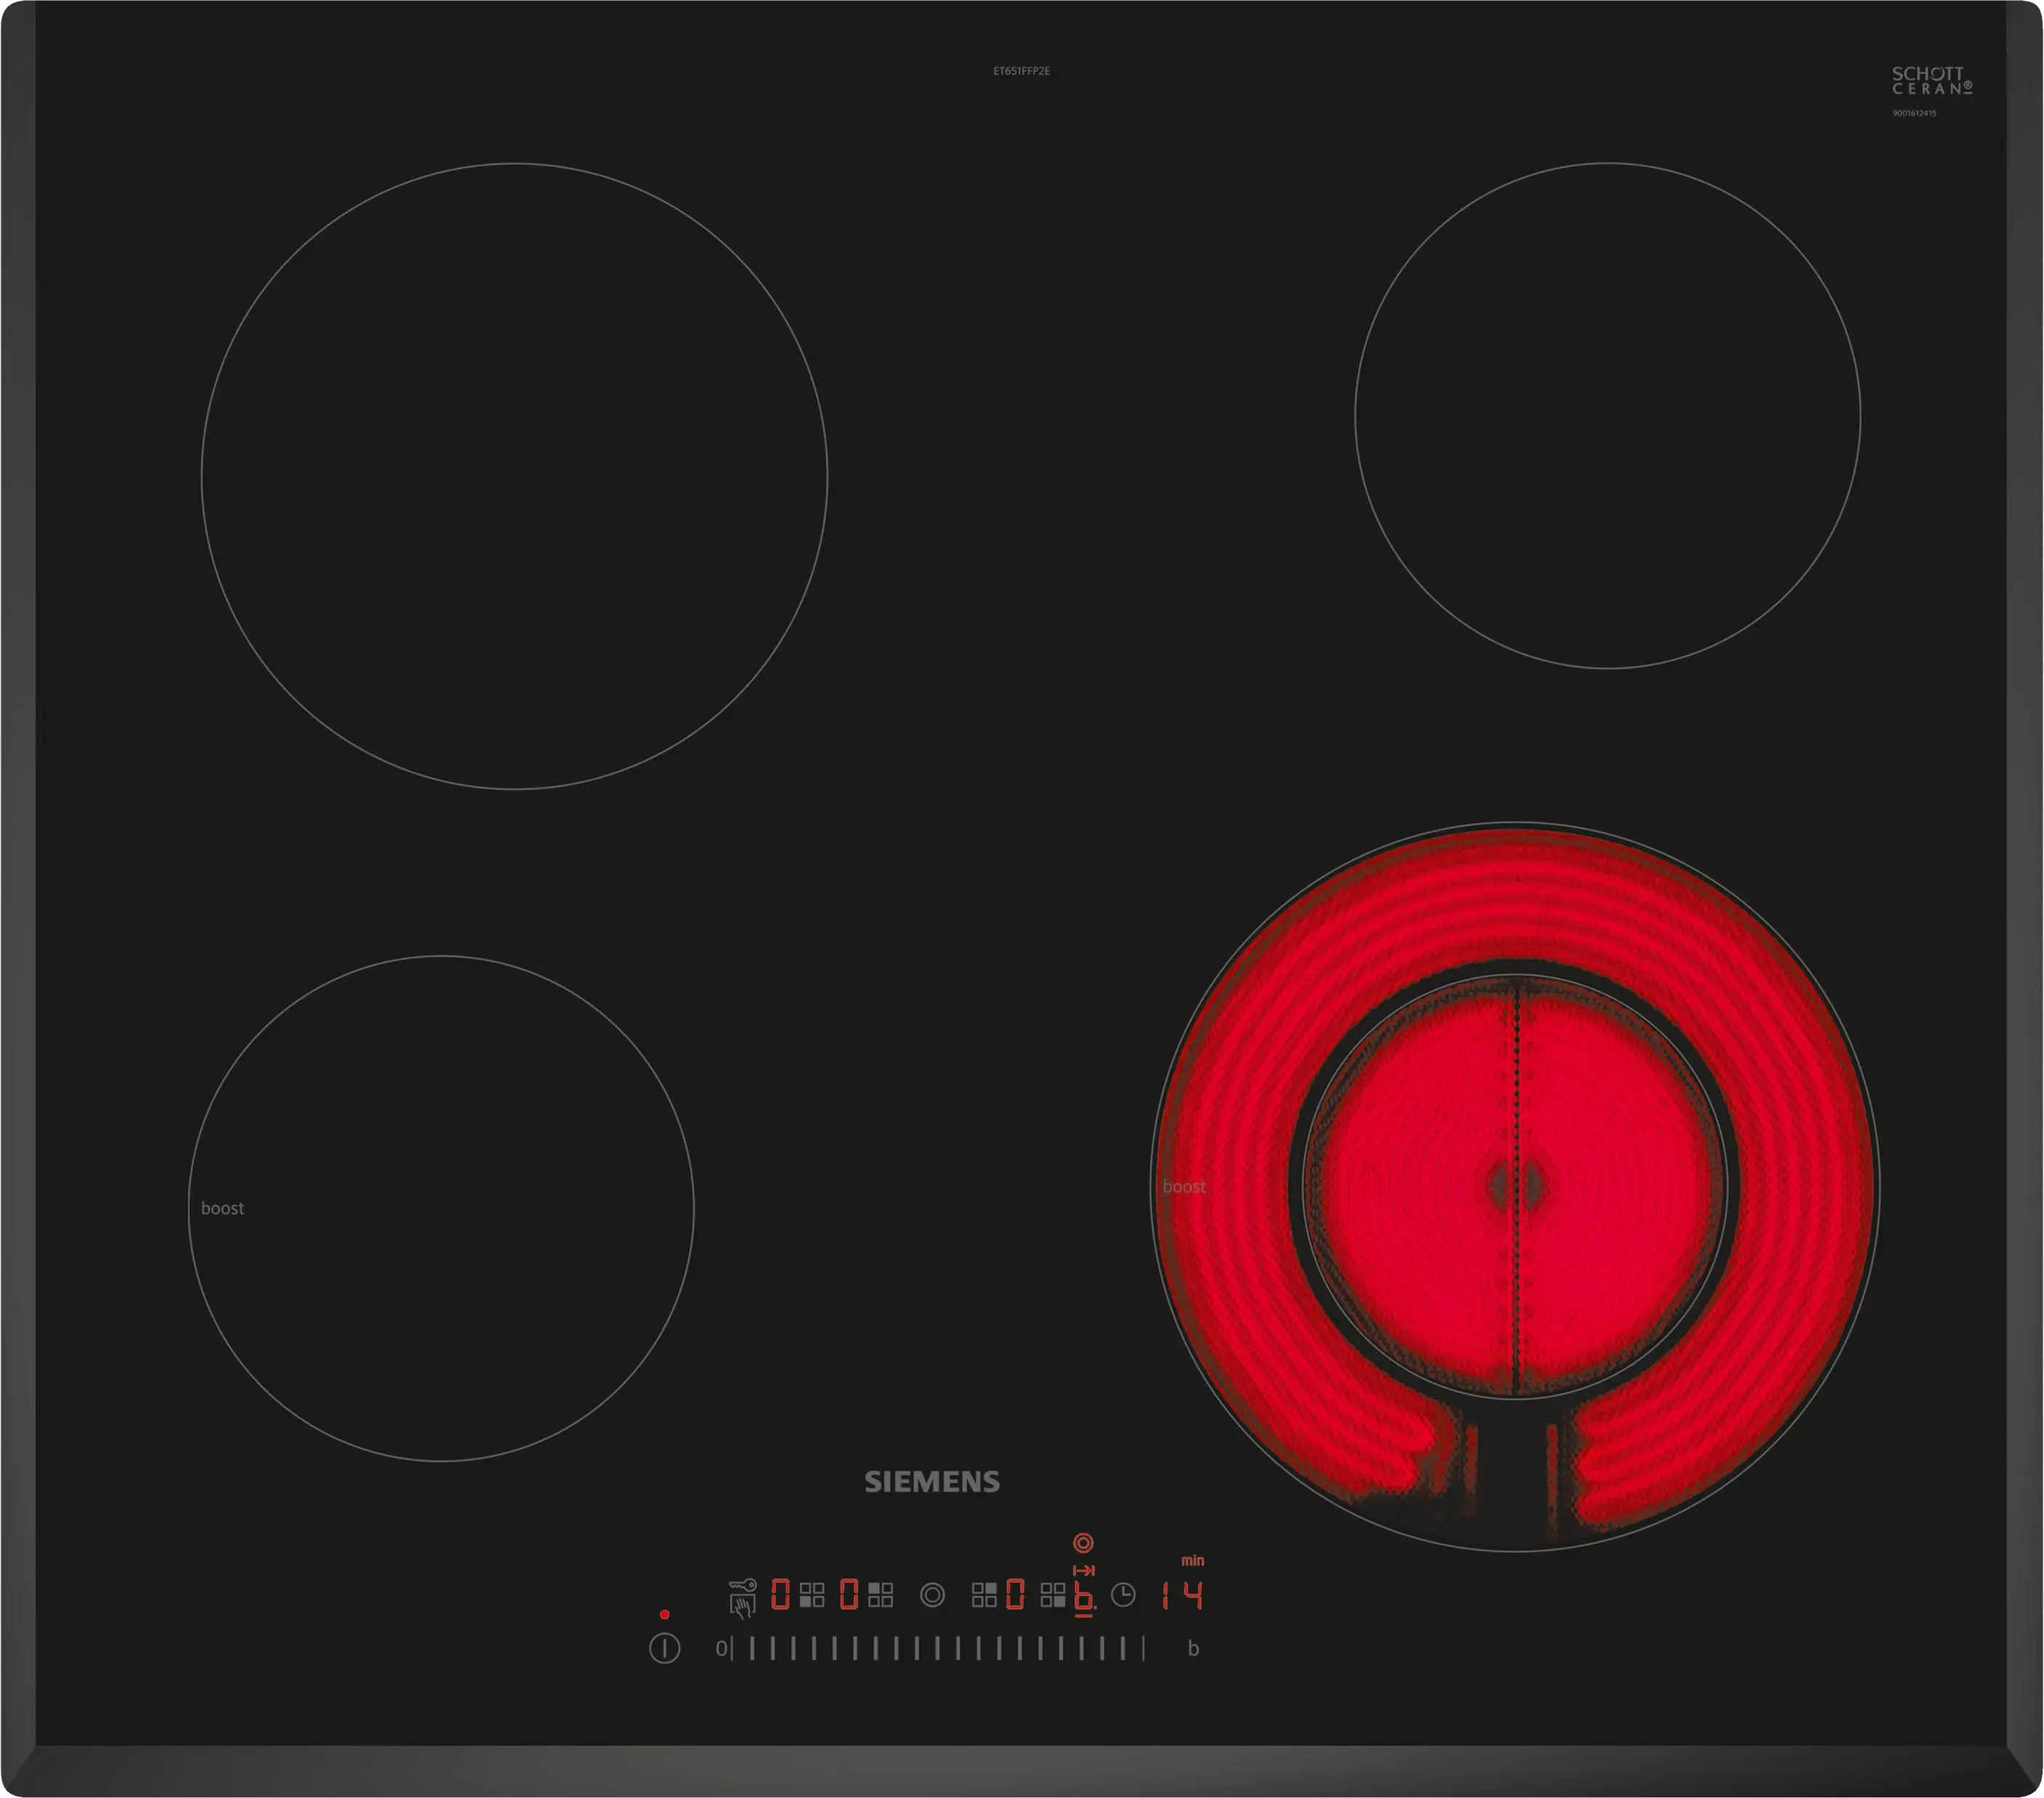Tap the dual-ring zone extension symbol
The image size is (2044, 1798).
(932, 1595)
